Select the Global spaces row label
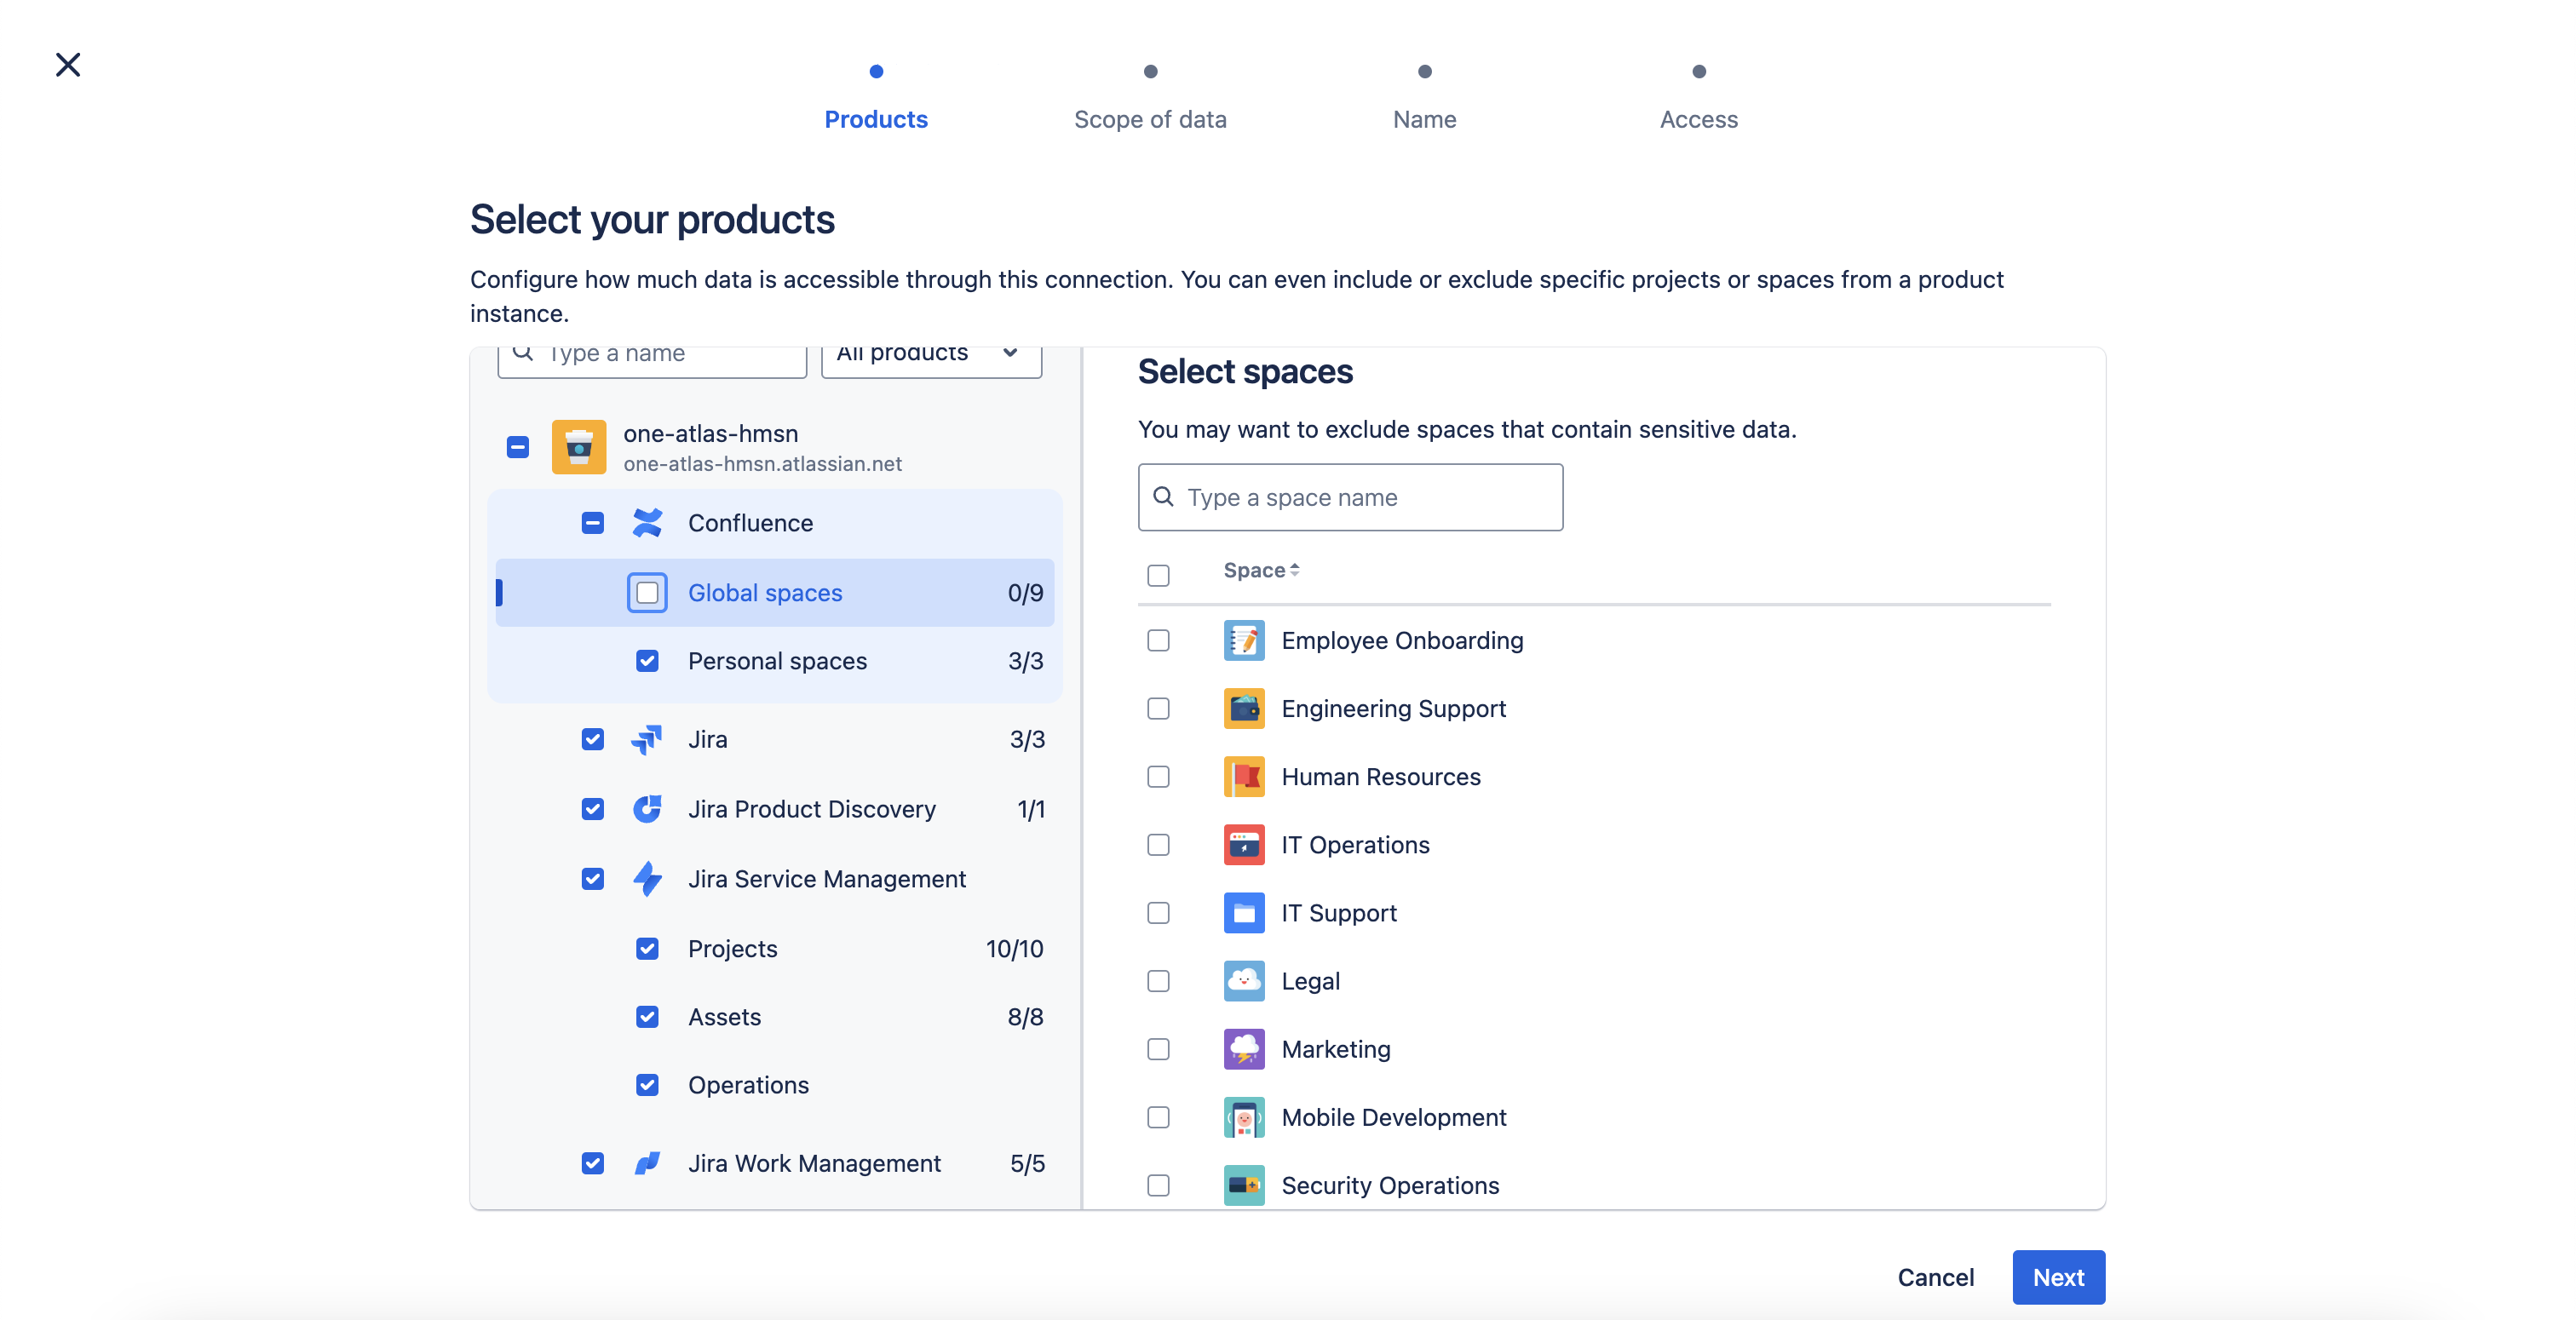 (765, 593)
